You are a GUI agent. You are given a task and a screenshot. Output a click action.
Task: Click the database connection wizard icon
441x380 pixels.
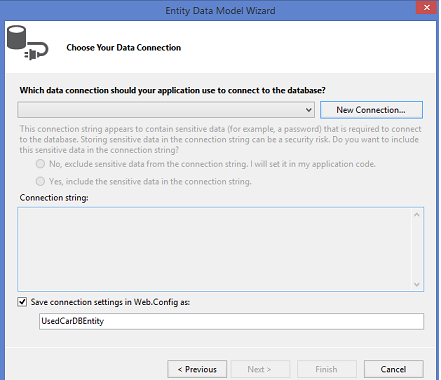(27, 43)
